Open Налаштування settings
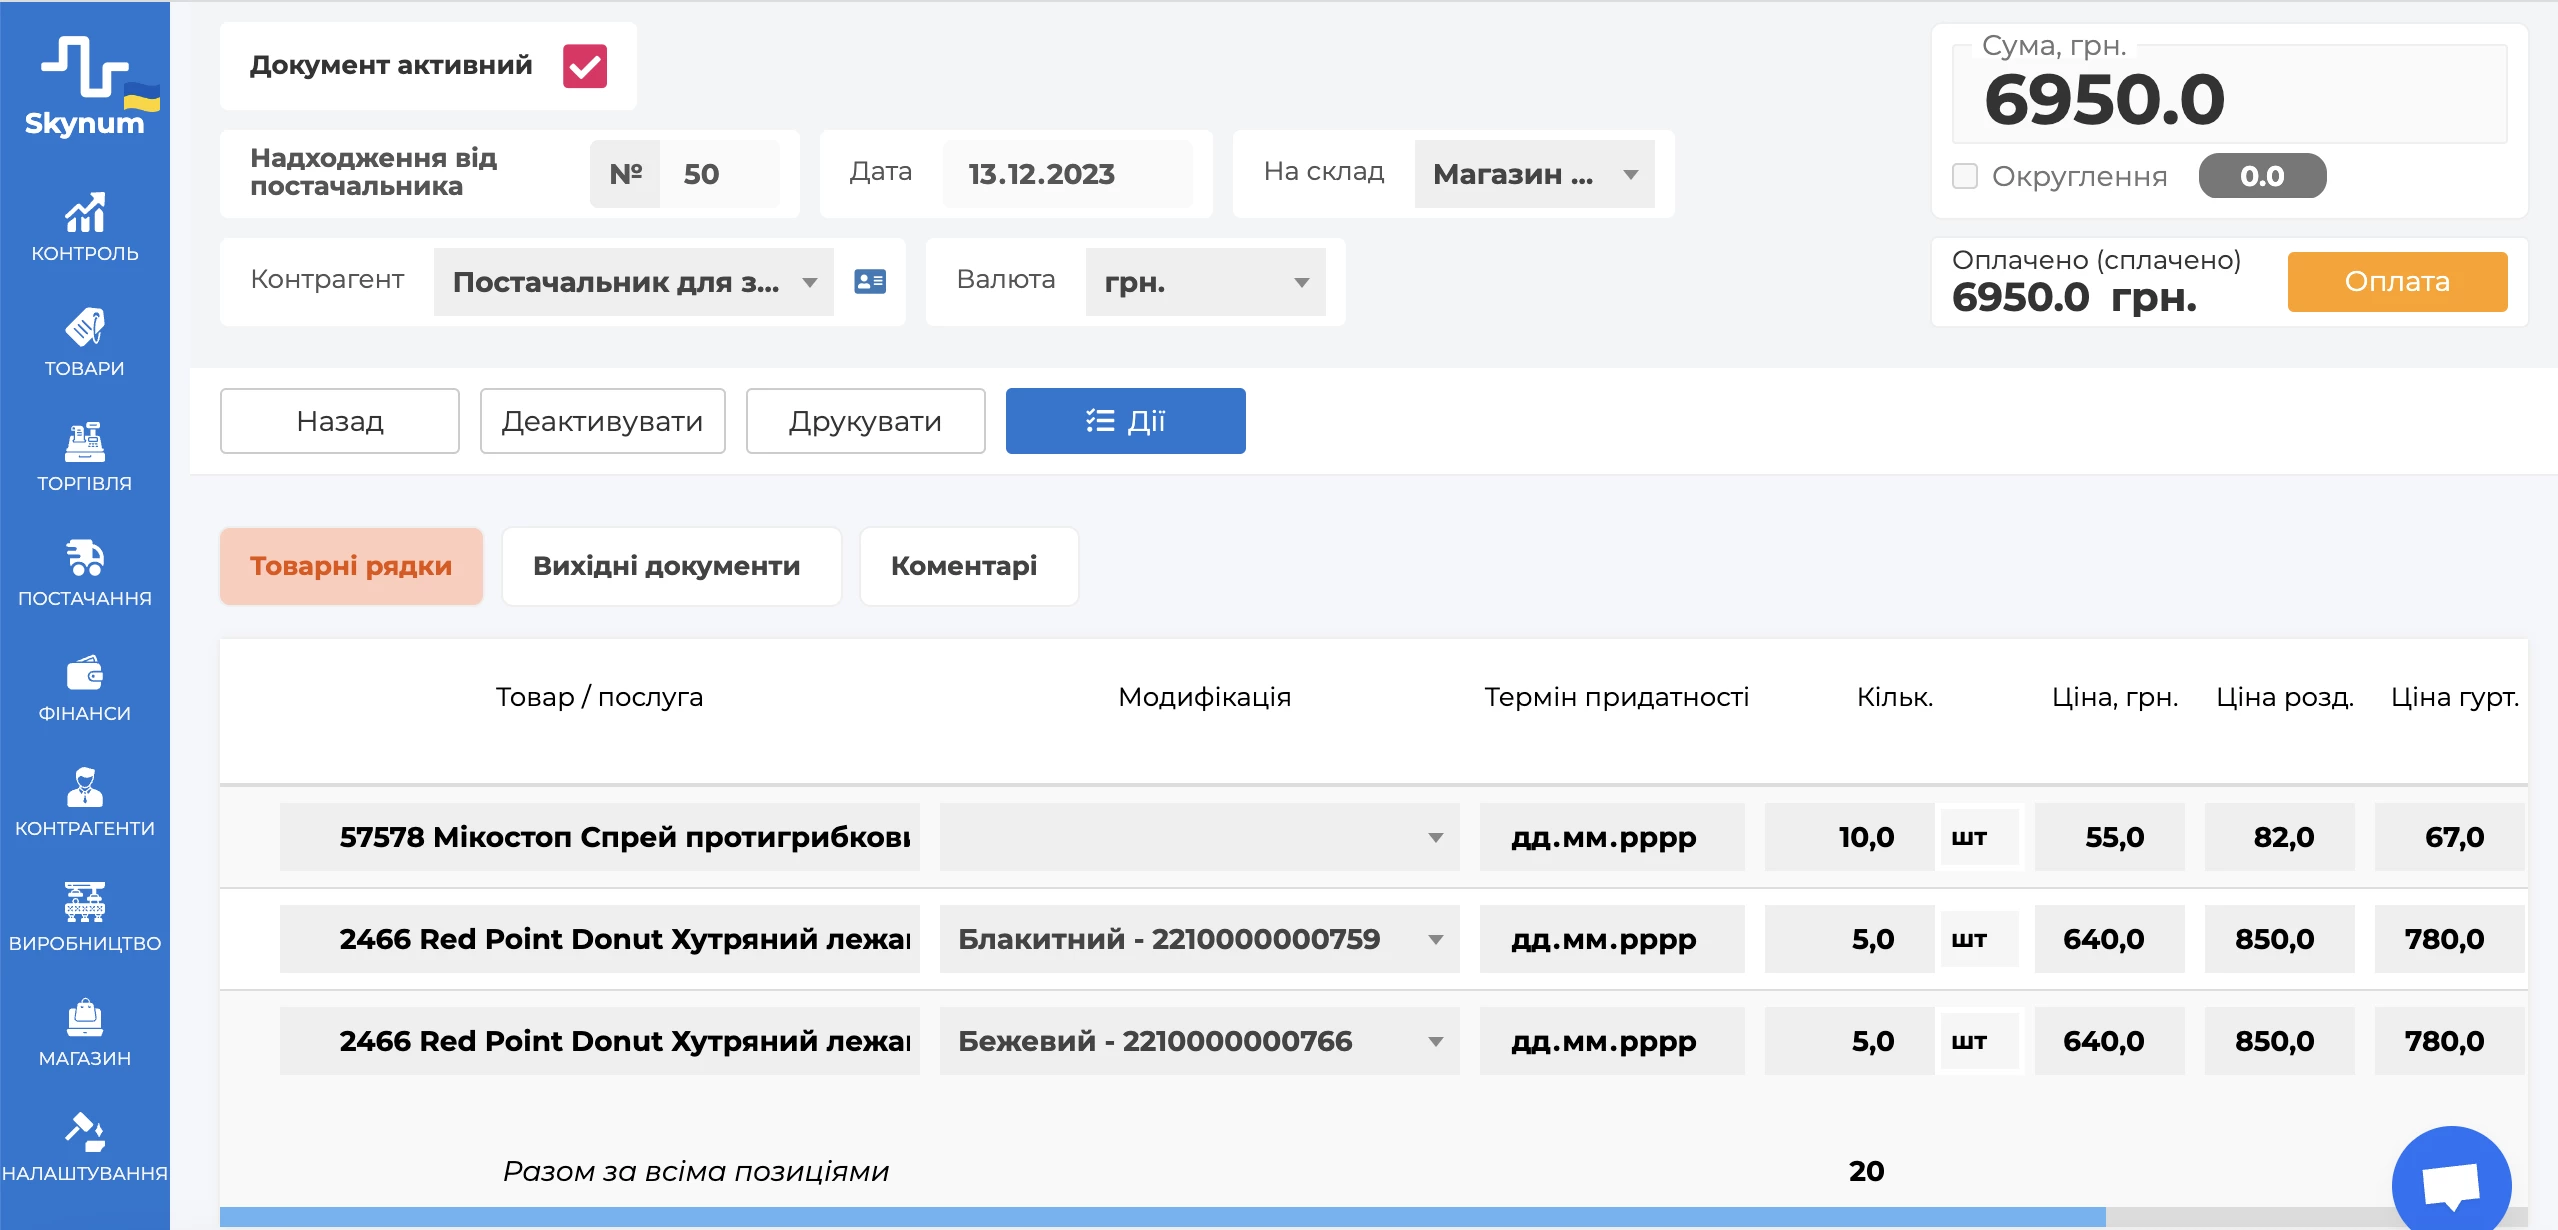Screen dimensions: 2558x1230 click(85, 1147)
